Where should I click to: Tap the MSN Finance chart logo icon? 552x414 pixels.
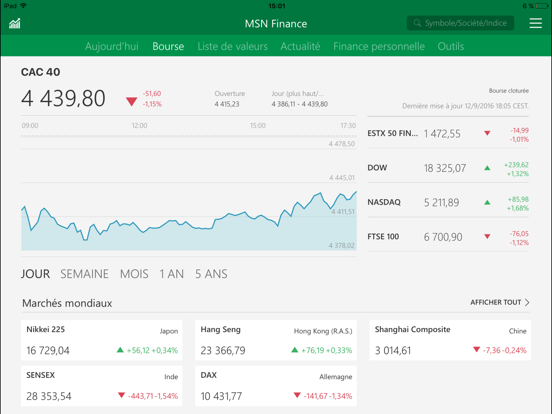click(x=15, y=24)
